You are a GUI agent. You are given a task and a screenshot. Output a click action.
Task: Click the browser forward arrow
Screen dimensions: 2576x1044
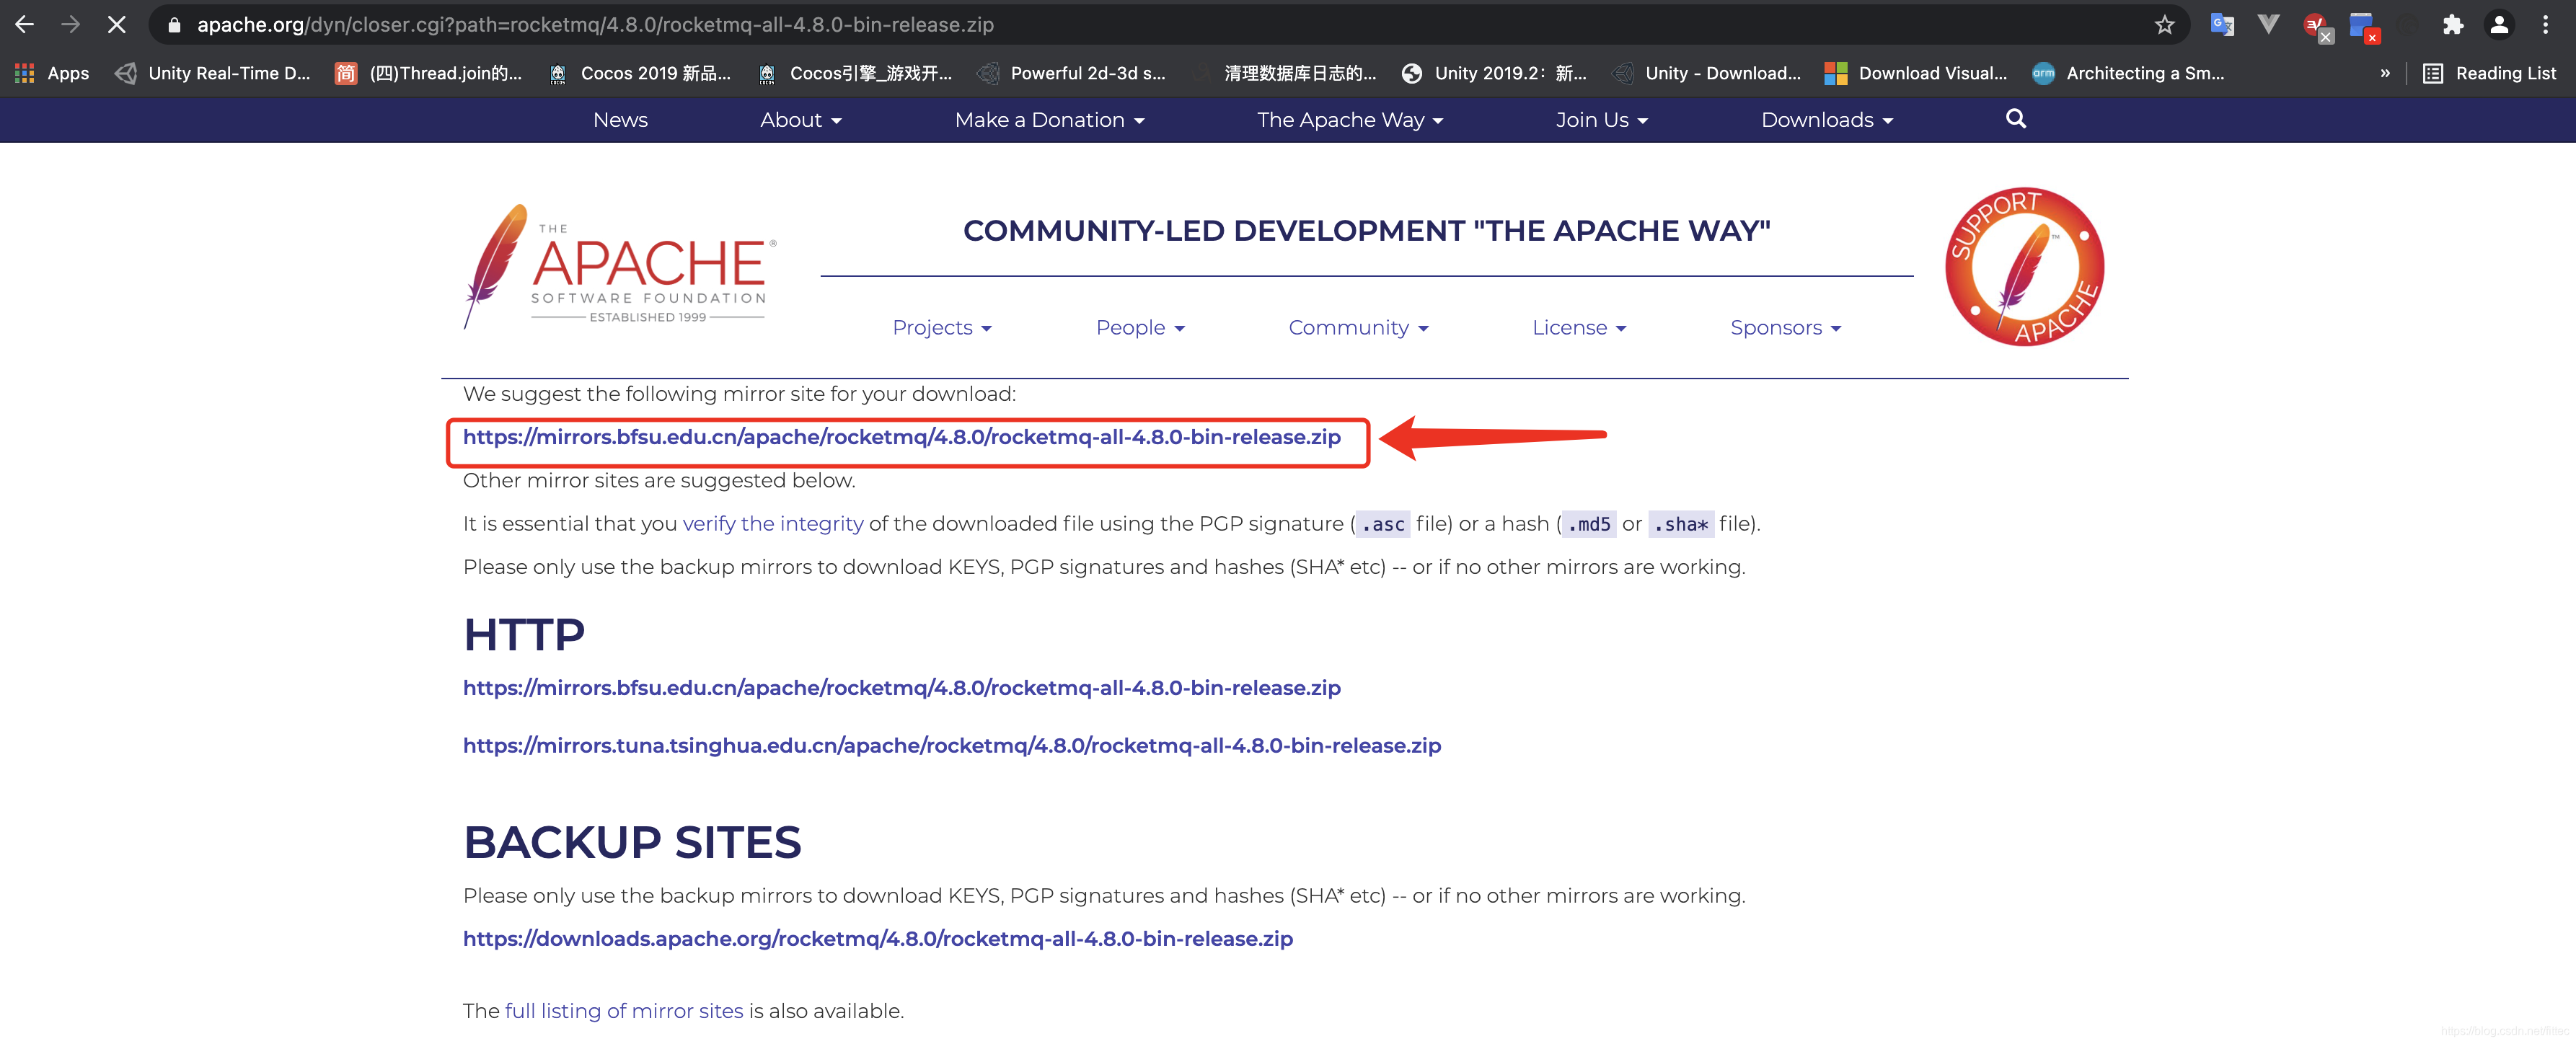coord(70,24)
